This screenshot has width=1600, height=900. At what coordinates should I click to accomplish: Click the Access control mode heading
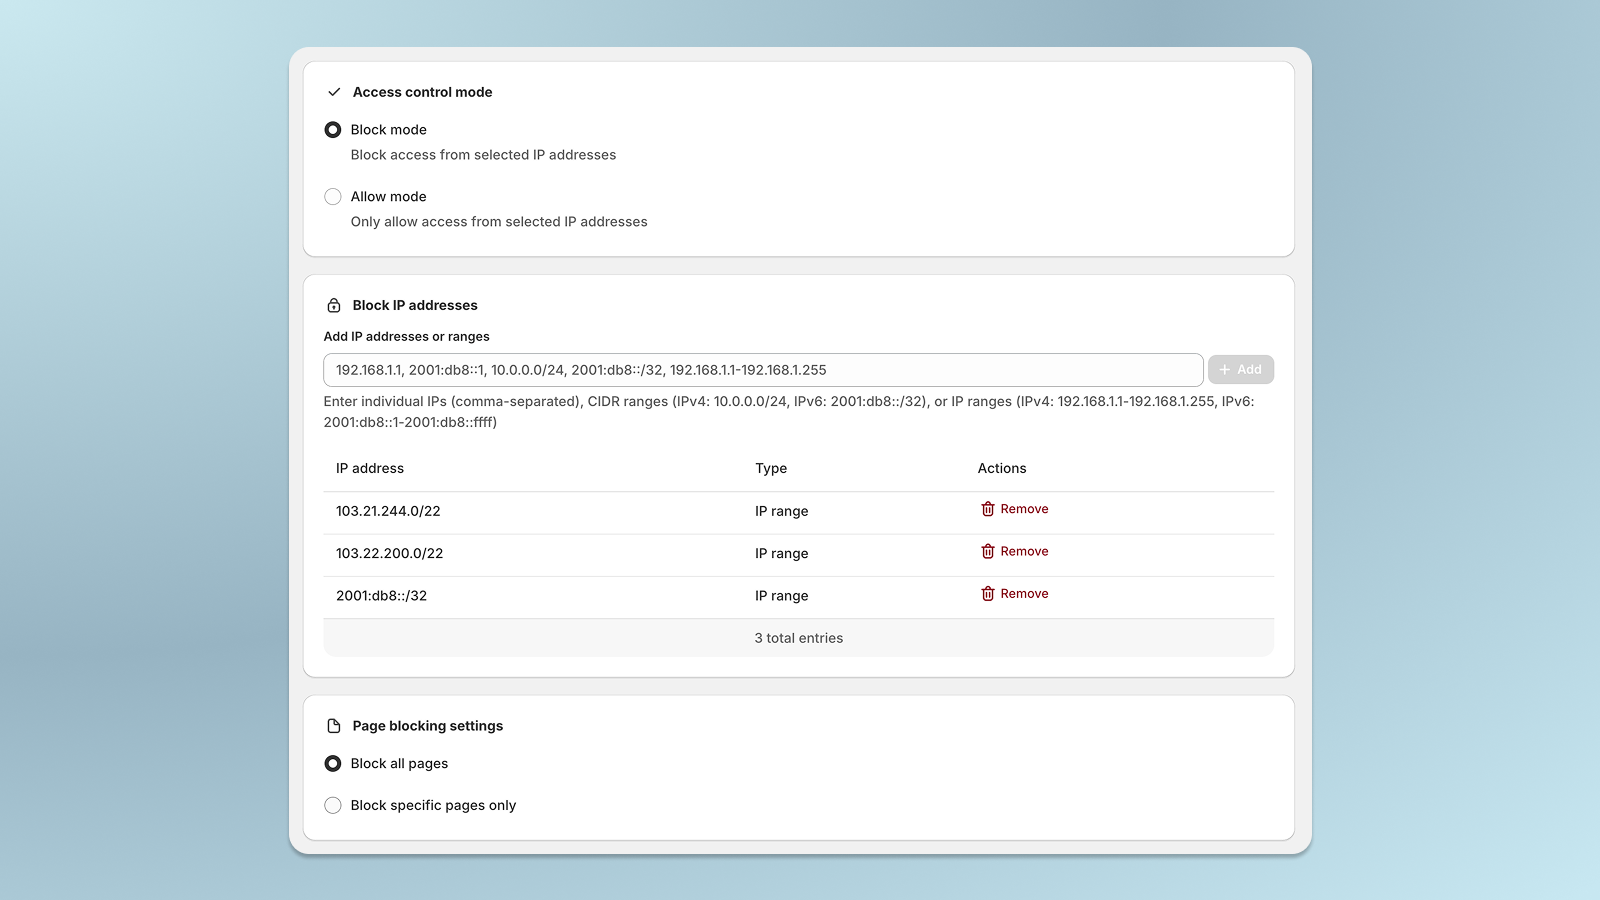pyautogui.click(x=422, y=92)
